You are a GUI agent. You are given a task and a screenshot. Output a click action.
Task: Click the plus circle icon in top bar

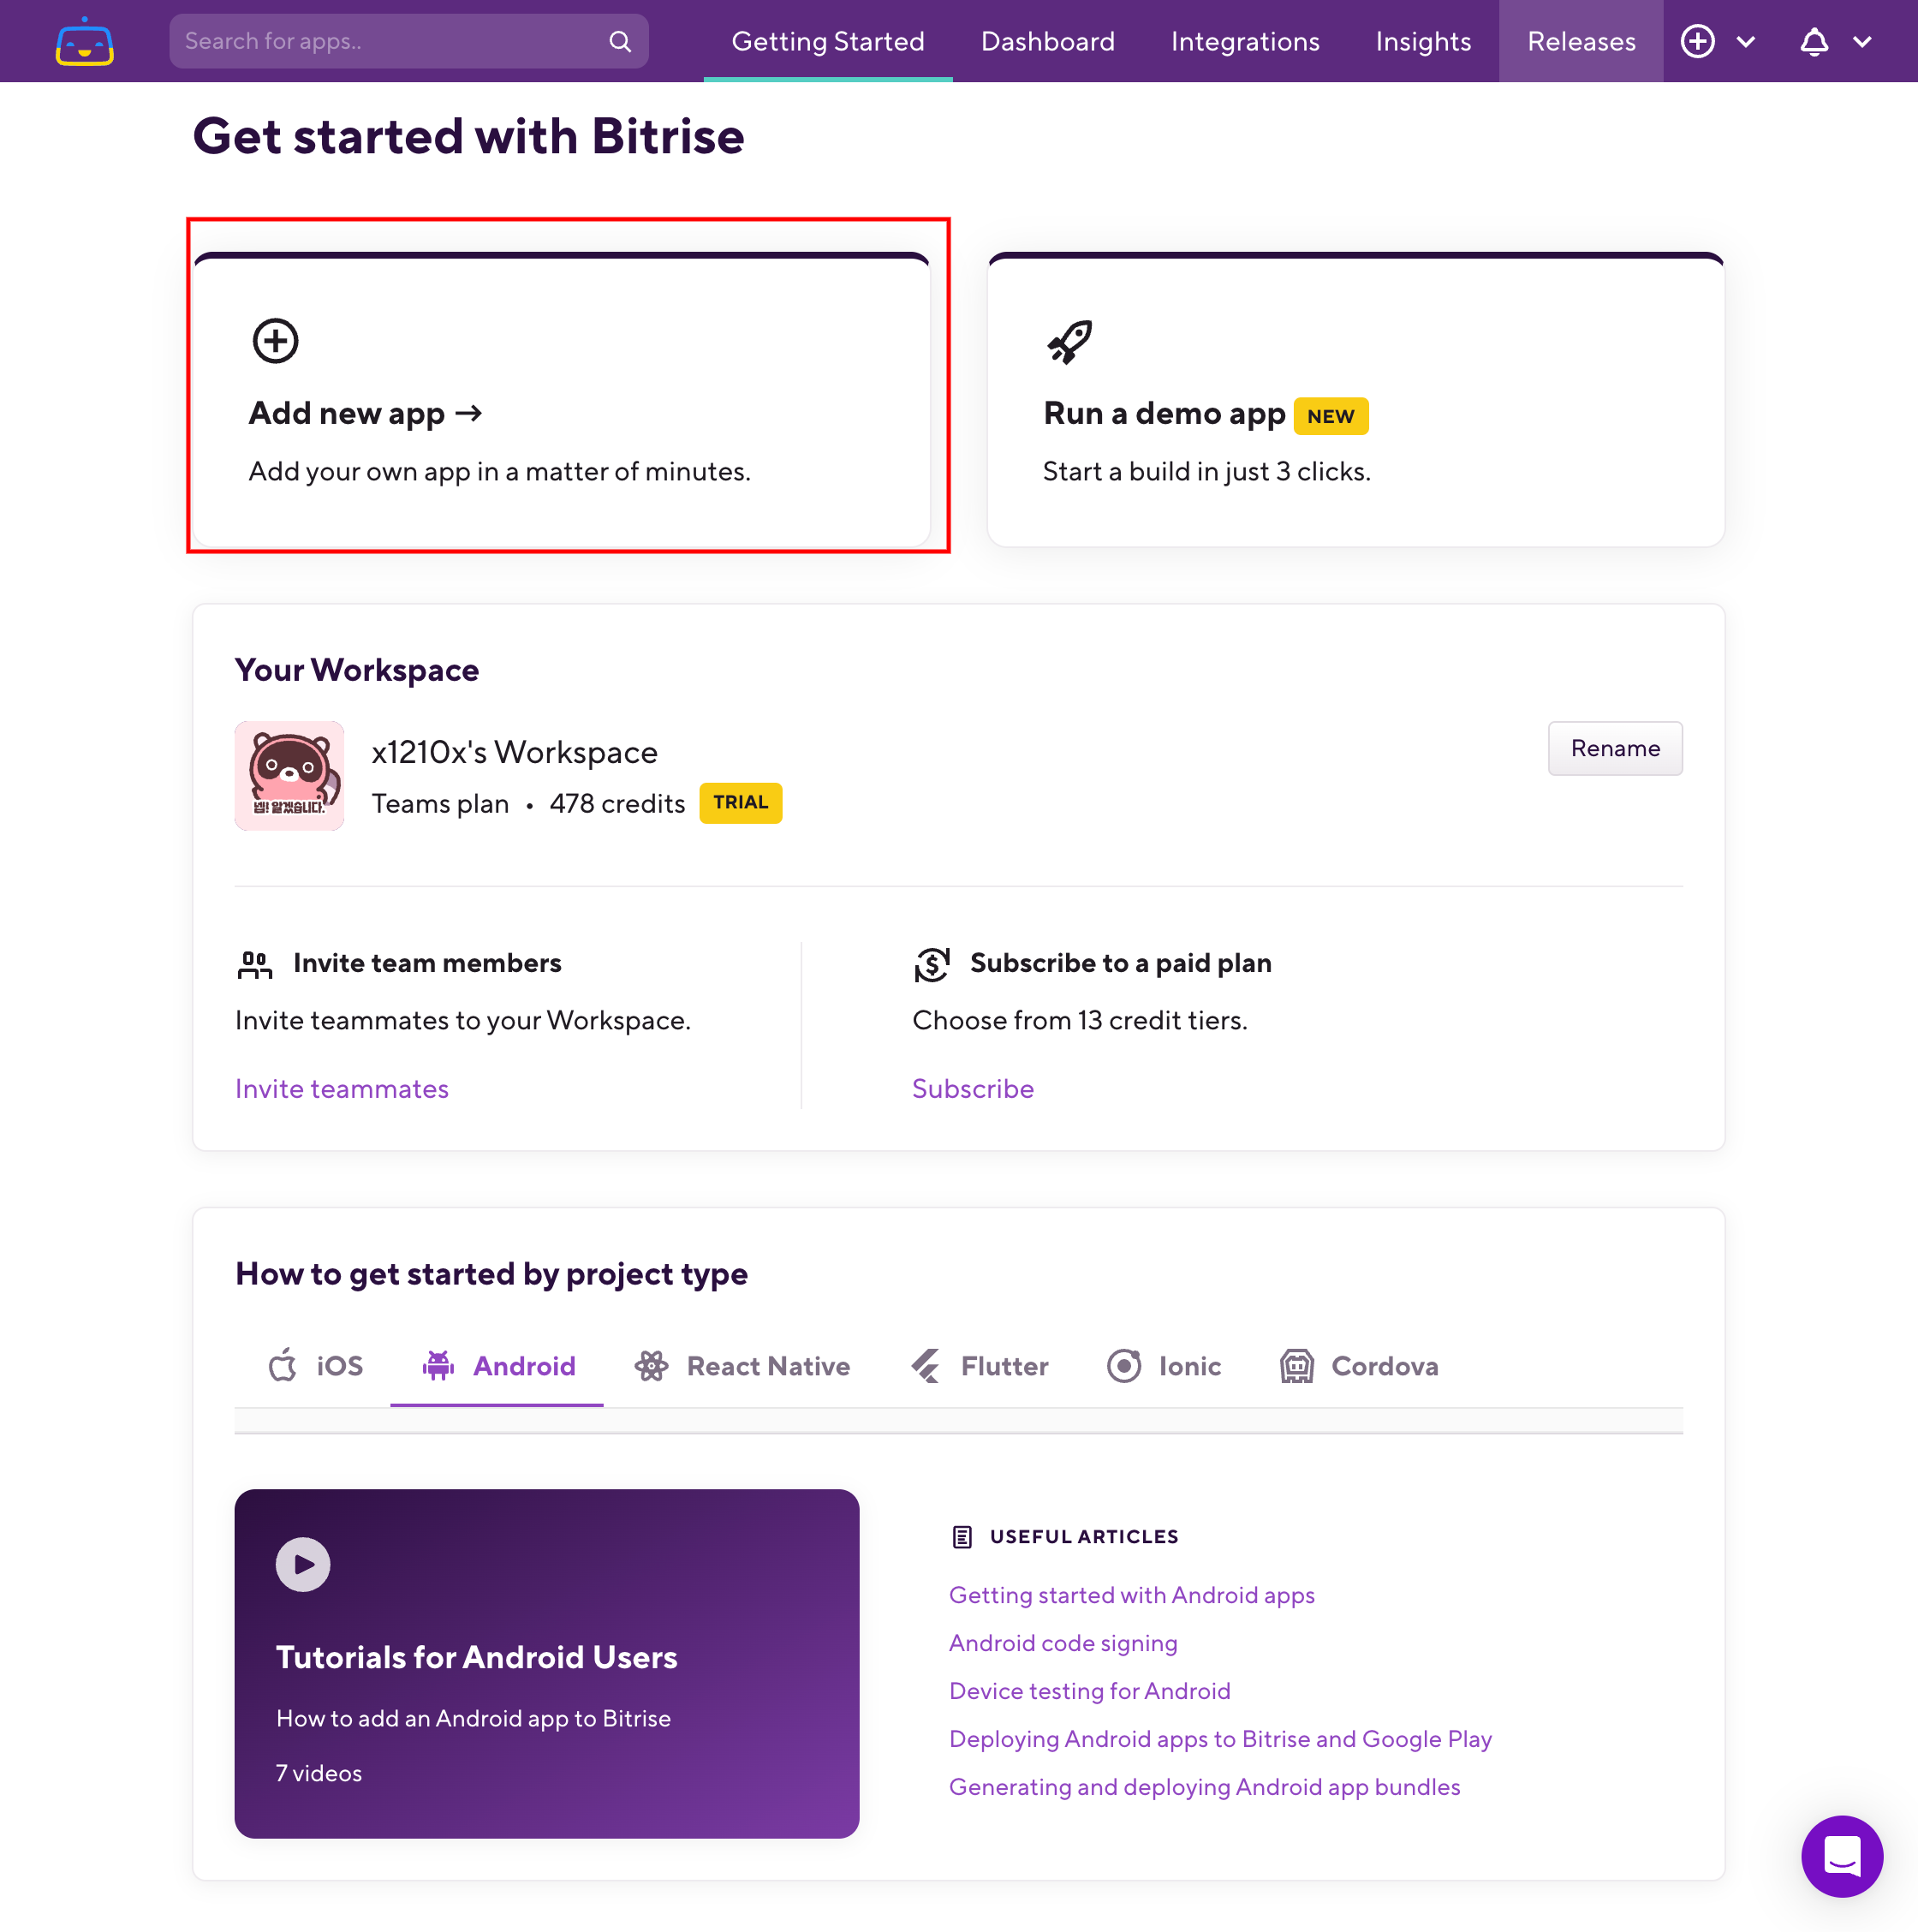coord(1697,41)
